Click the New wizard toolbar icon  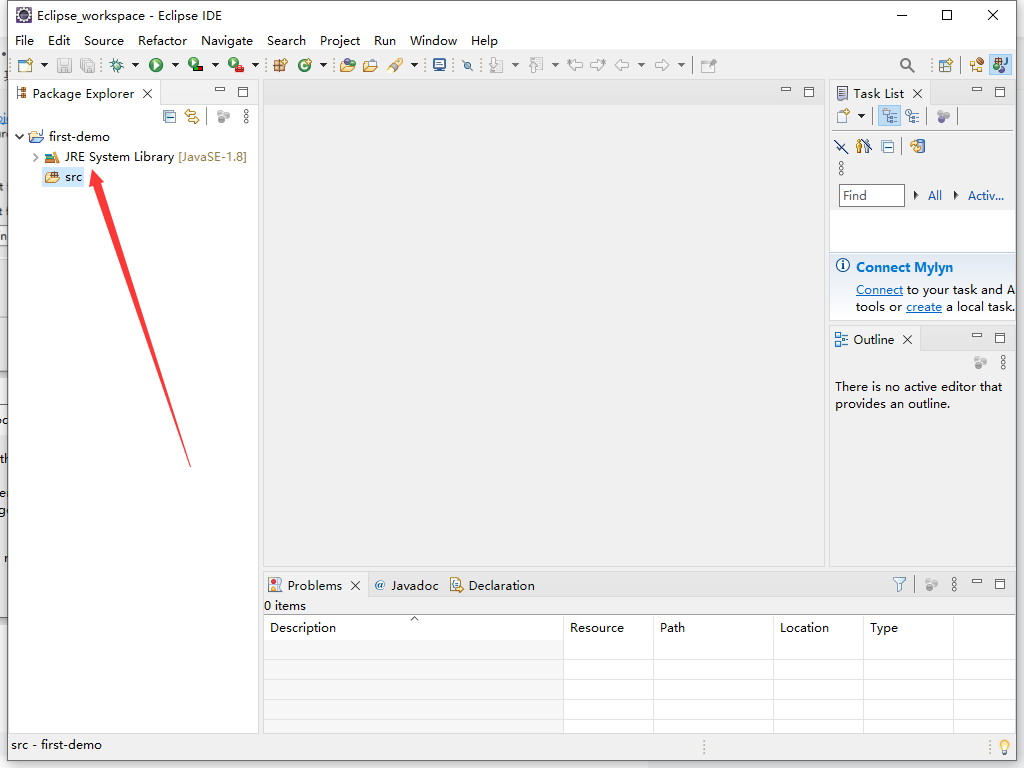pyautogui.click(x=25, y=65)
